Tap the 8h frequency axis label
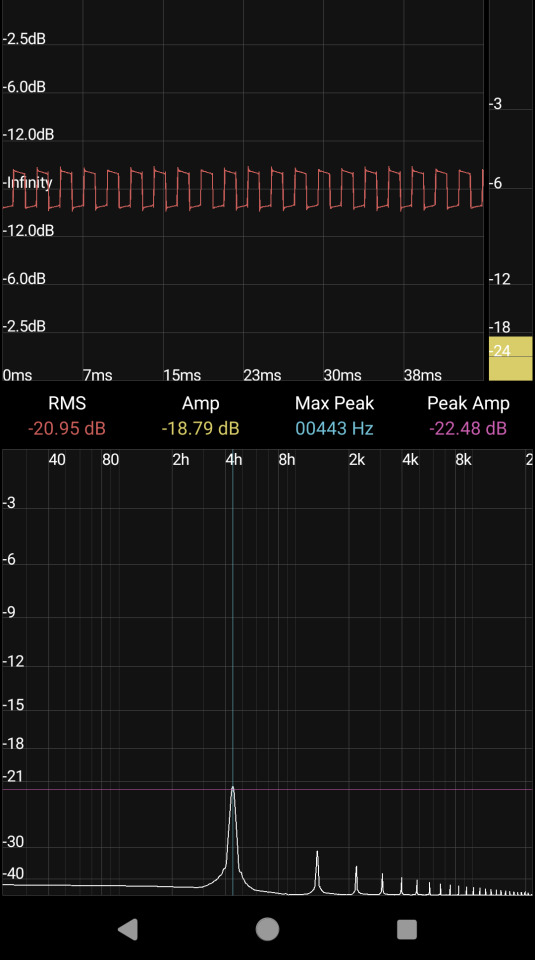The image size is (535, 960). click(x=286, y=459)
